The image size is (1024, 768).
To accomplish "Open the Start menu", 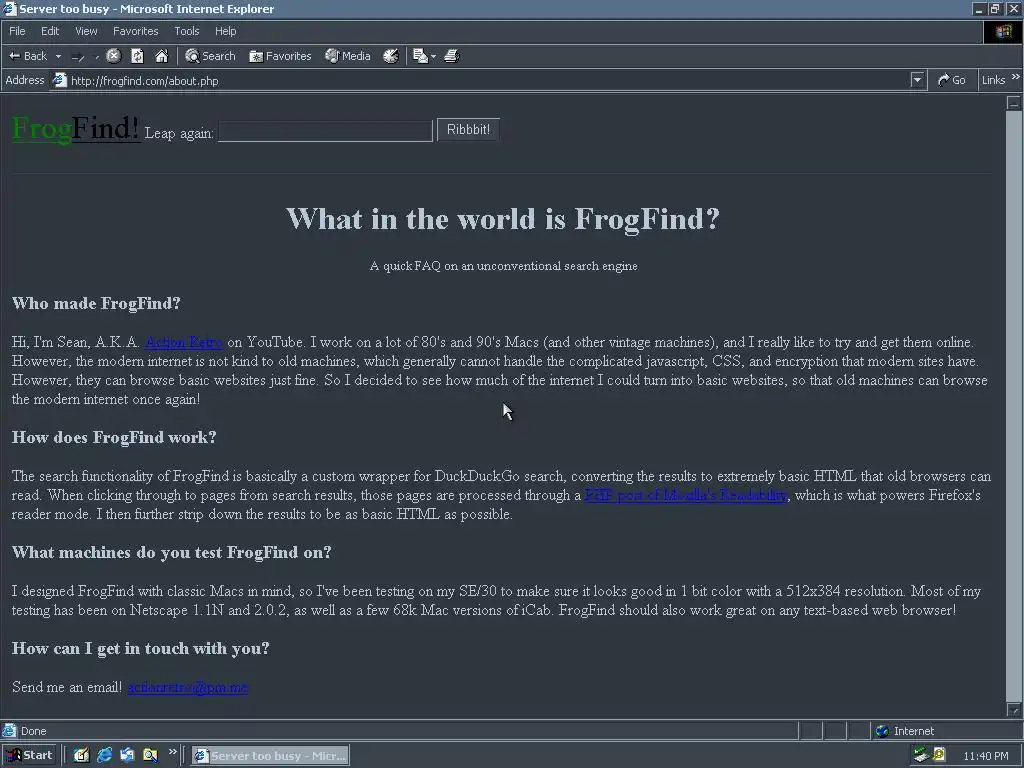I will tap(29, 755).
